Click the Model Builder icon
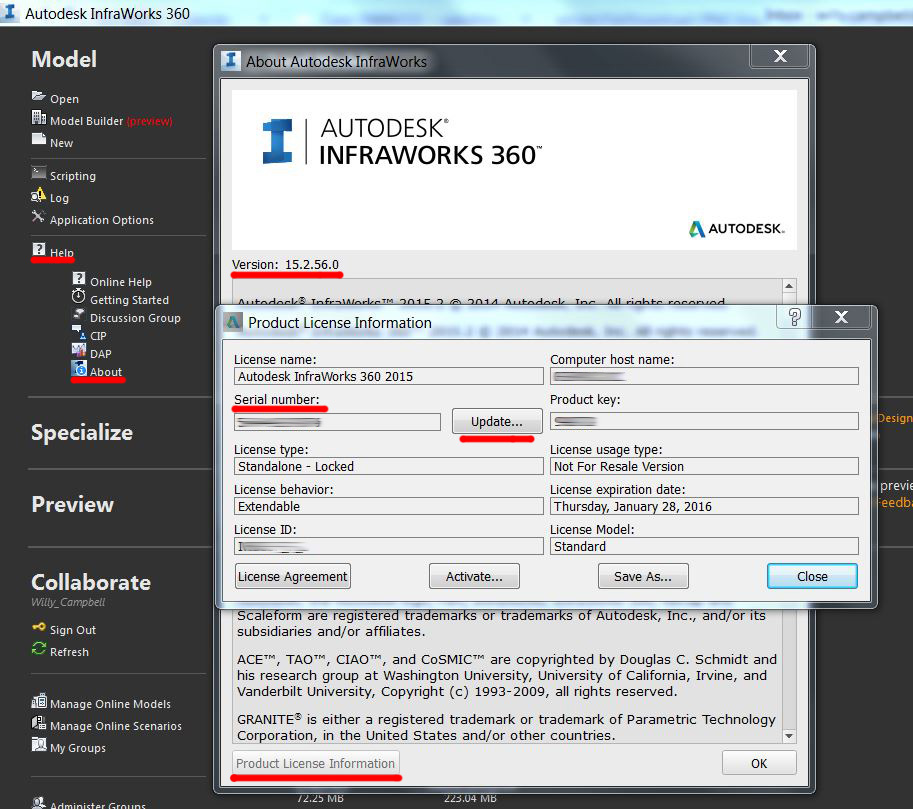Screen dimensions: 913x809 click(38, 118)
